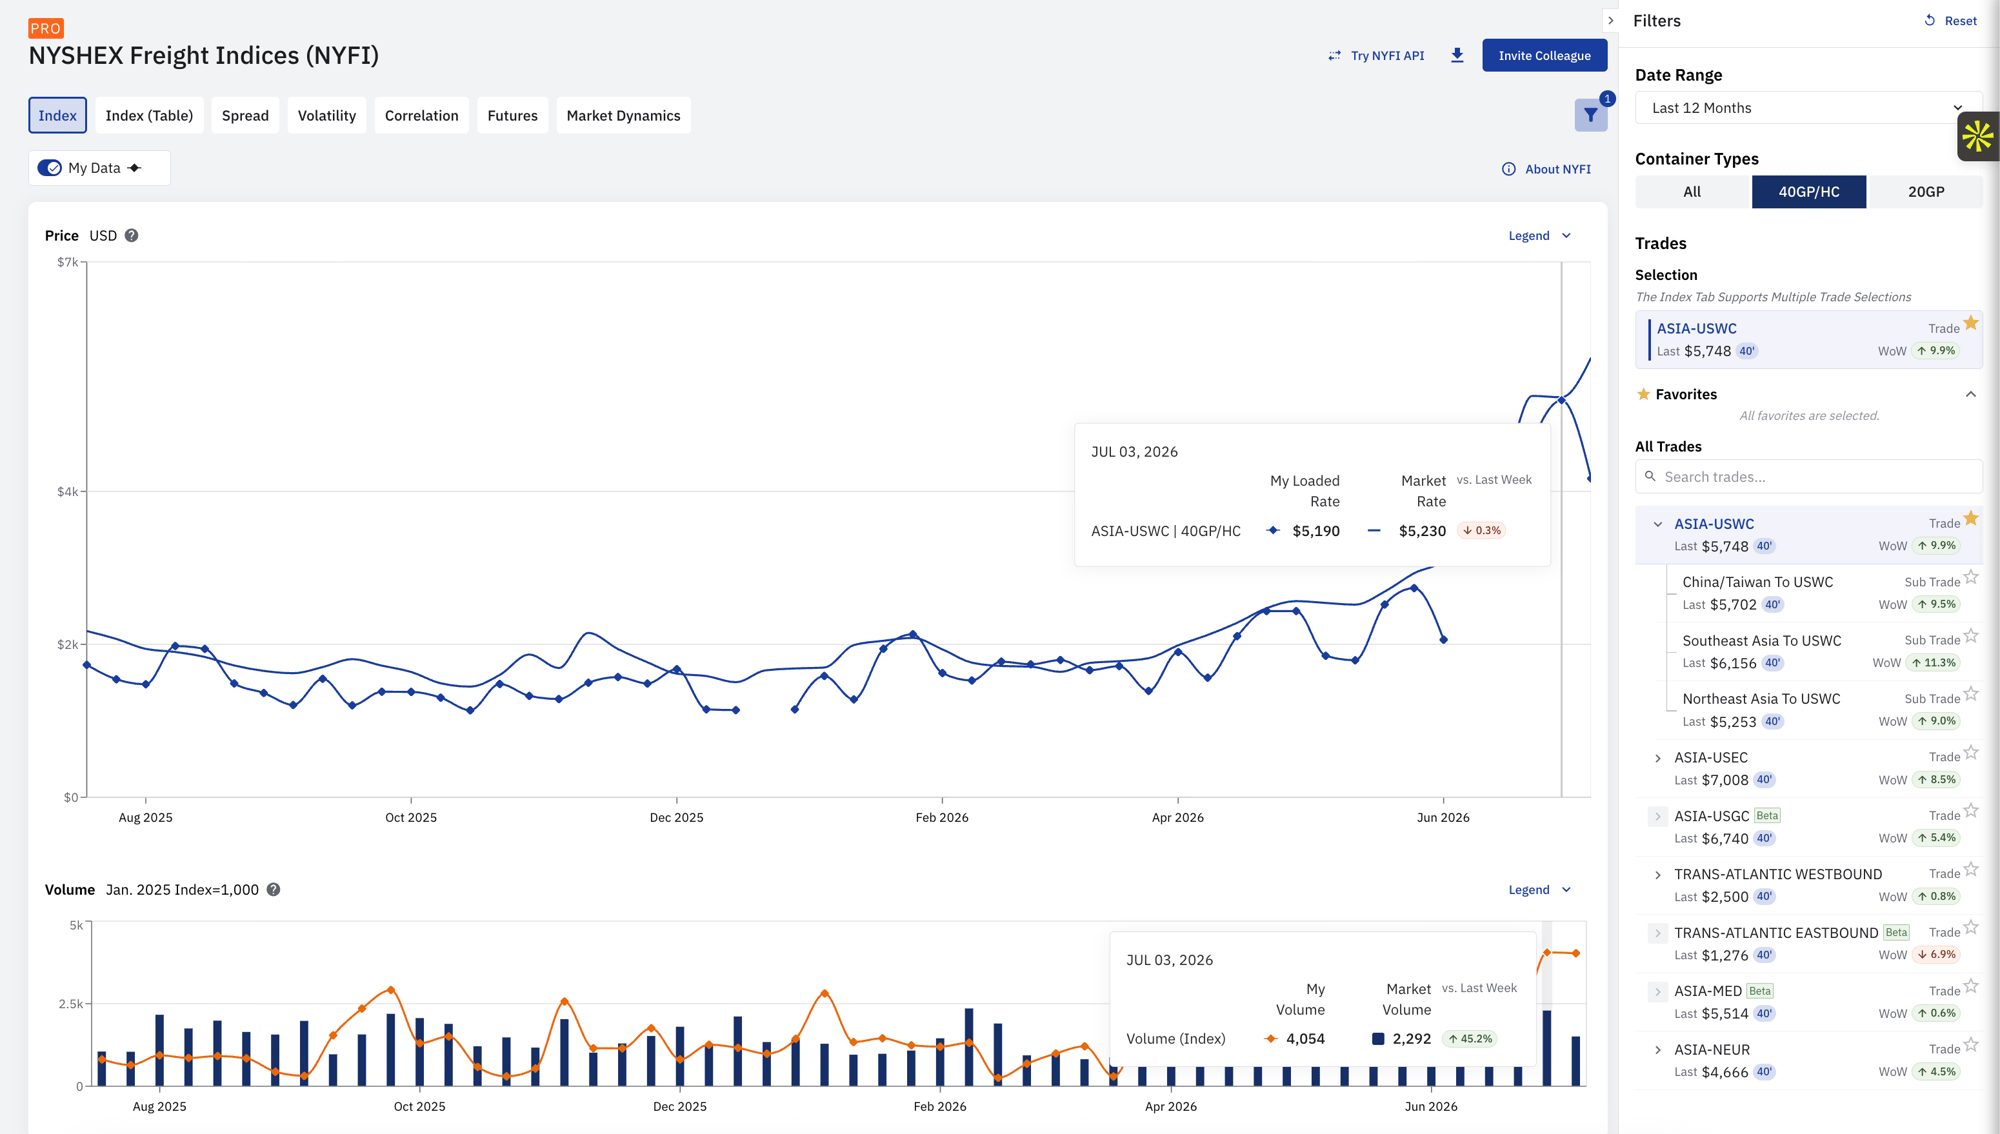The image size is (2000, 1134).
Task: Expand the Price chart Legend
Action: pos(1540,236)
